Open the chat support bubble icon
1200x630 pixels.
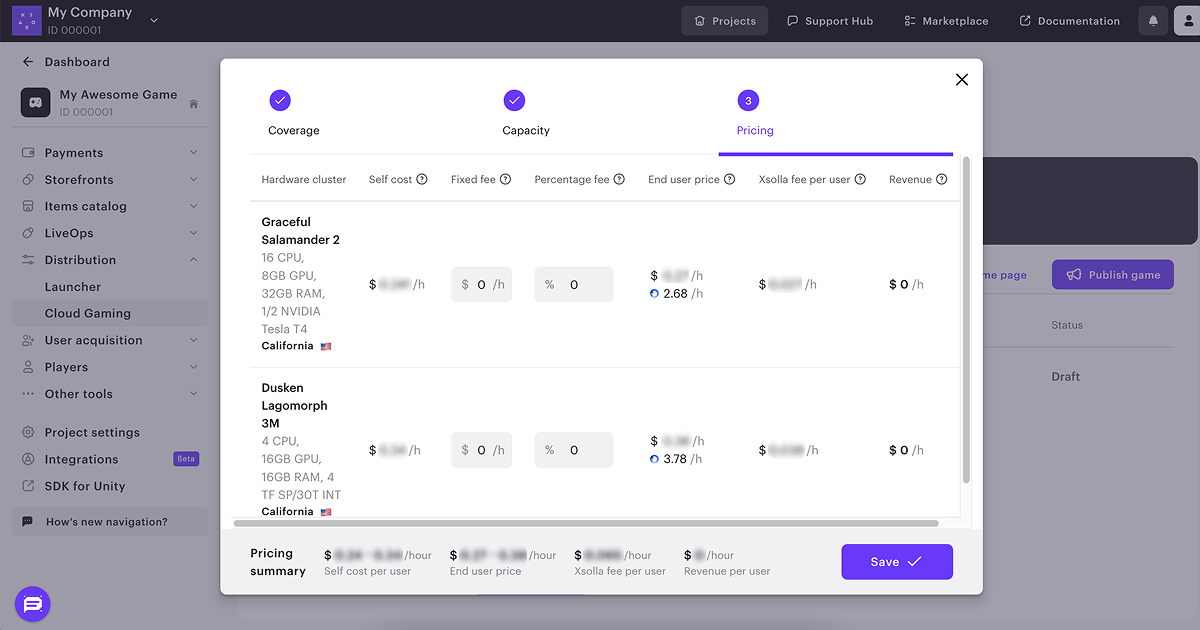point(32,604)
